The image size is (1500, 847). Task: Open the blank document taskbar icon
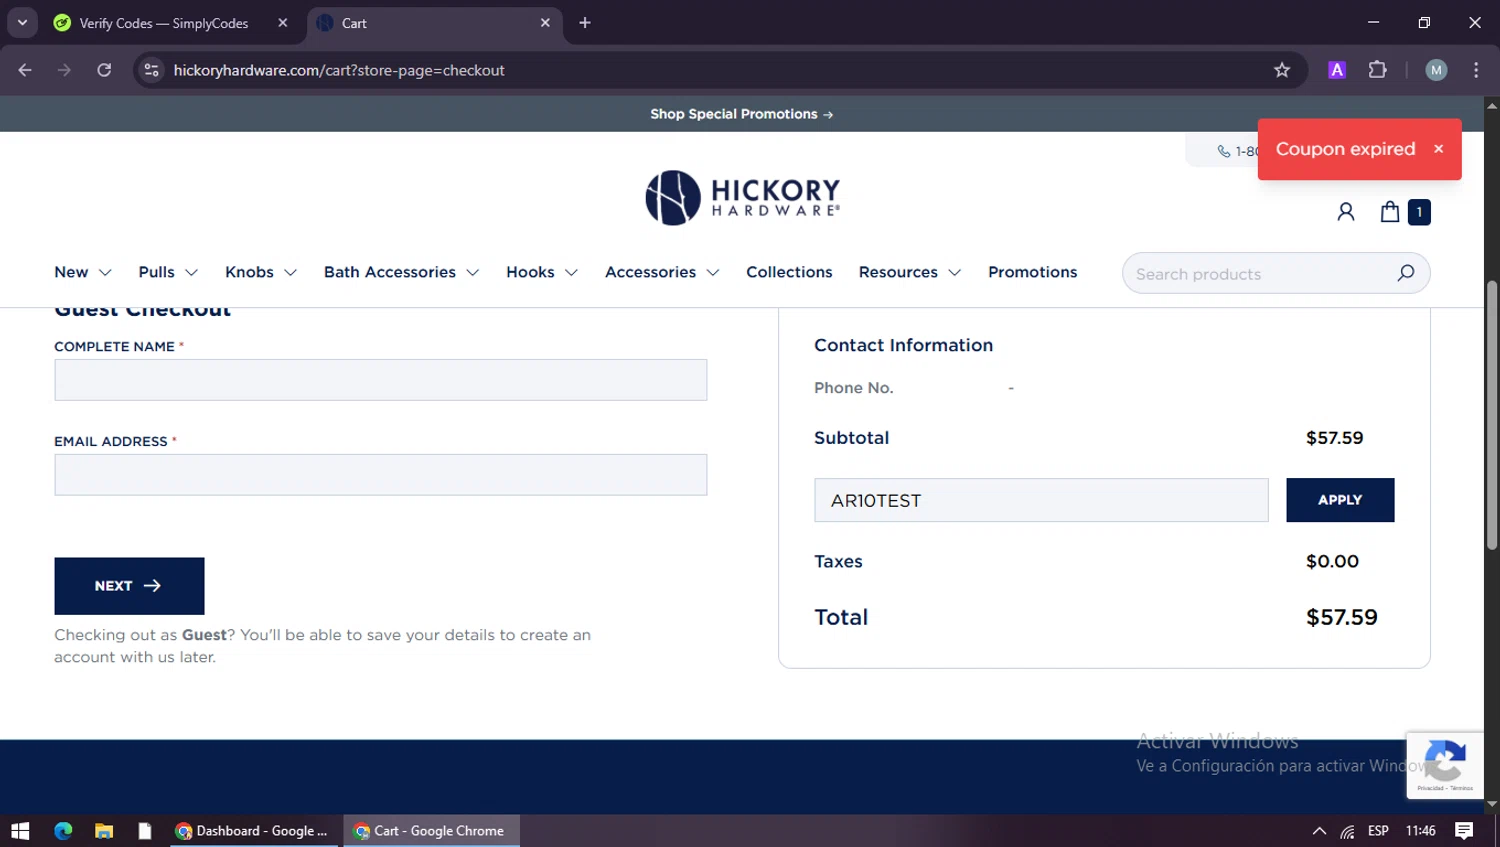pyautogui.click(x=145, y=831)
